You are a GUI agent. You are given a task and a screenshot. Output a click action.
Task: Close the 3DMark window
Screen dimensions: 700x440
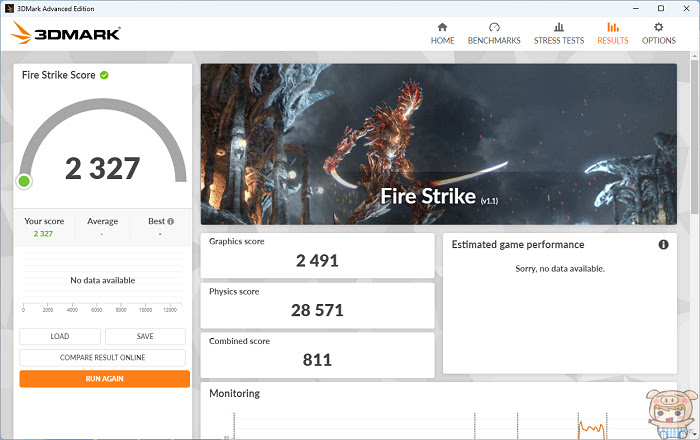click(x=687, y=8)
